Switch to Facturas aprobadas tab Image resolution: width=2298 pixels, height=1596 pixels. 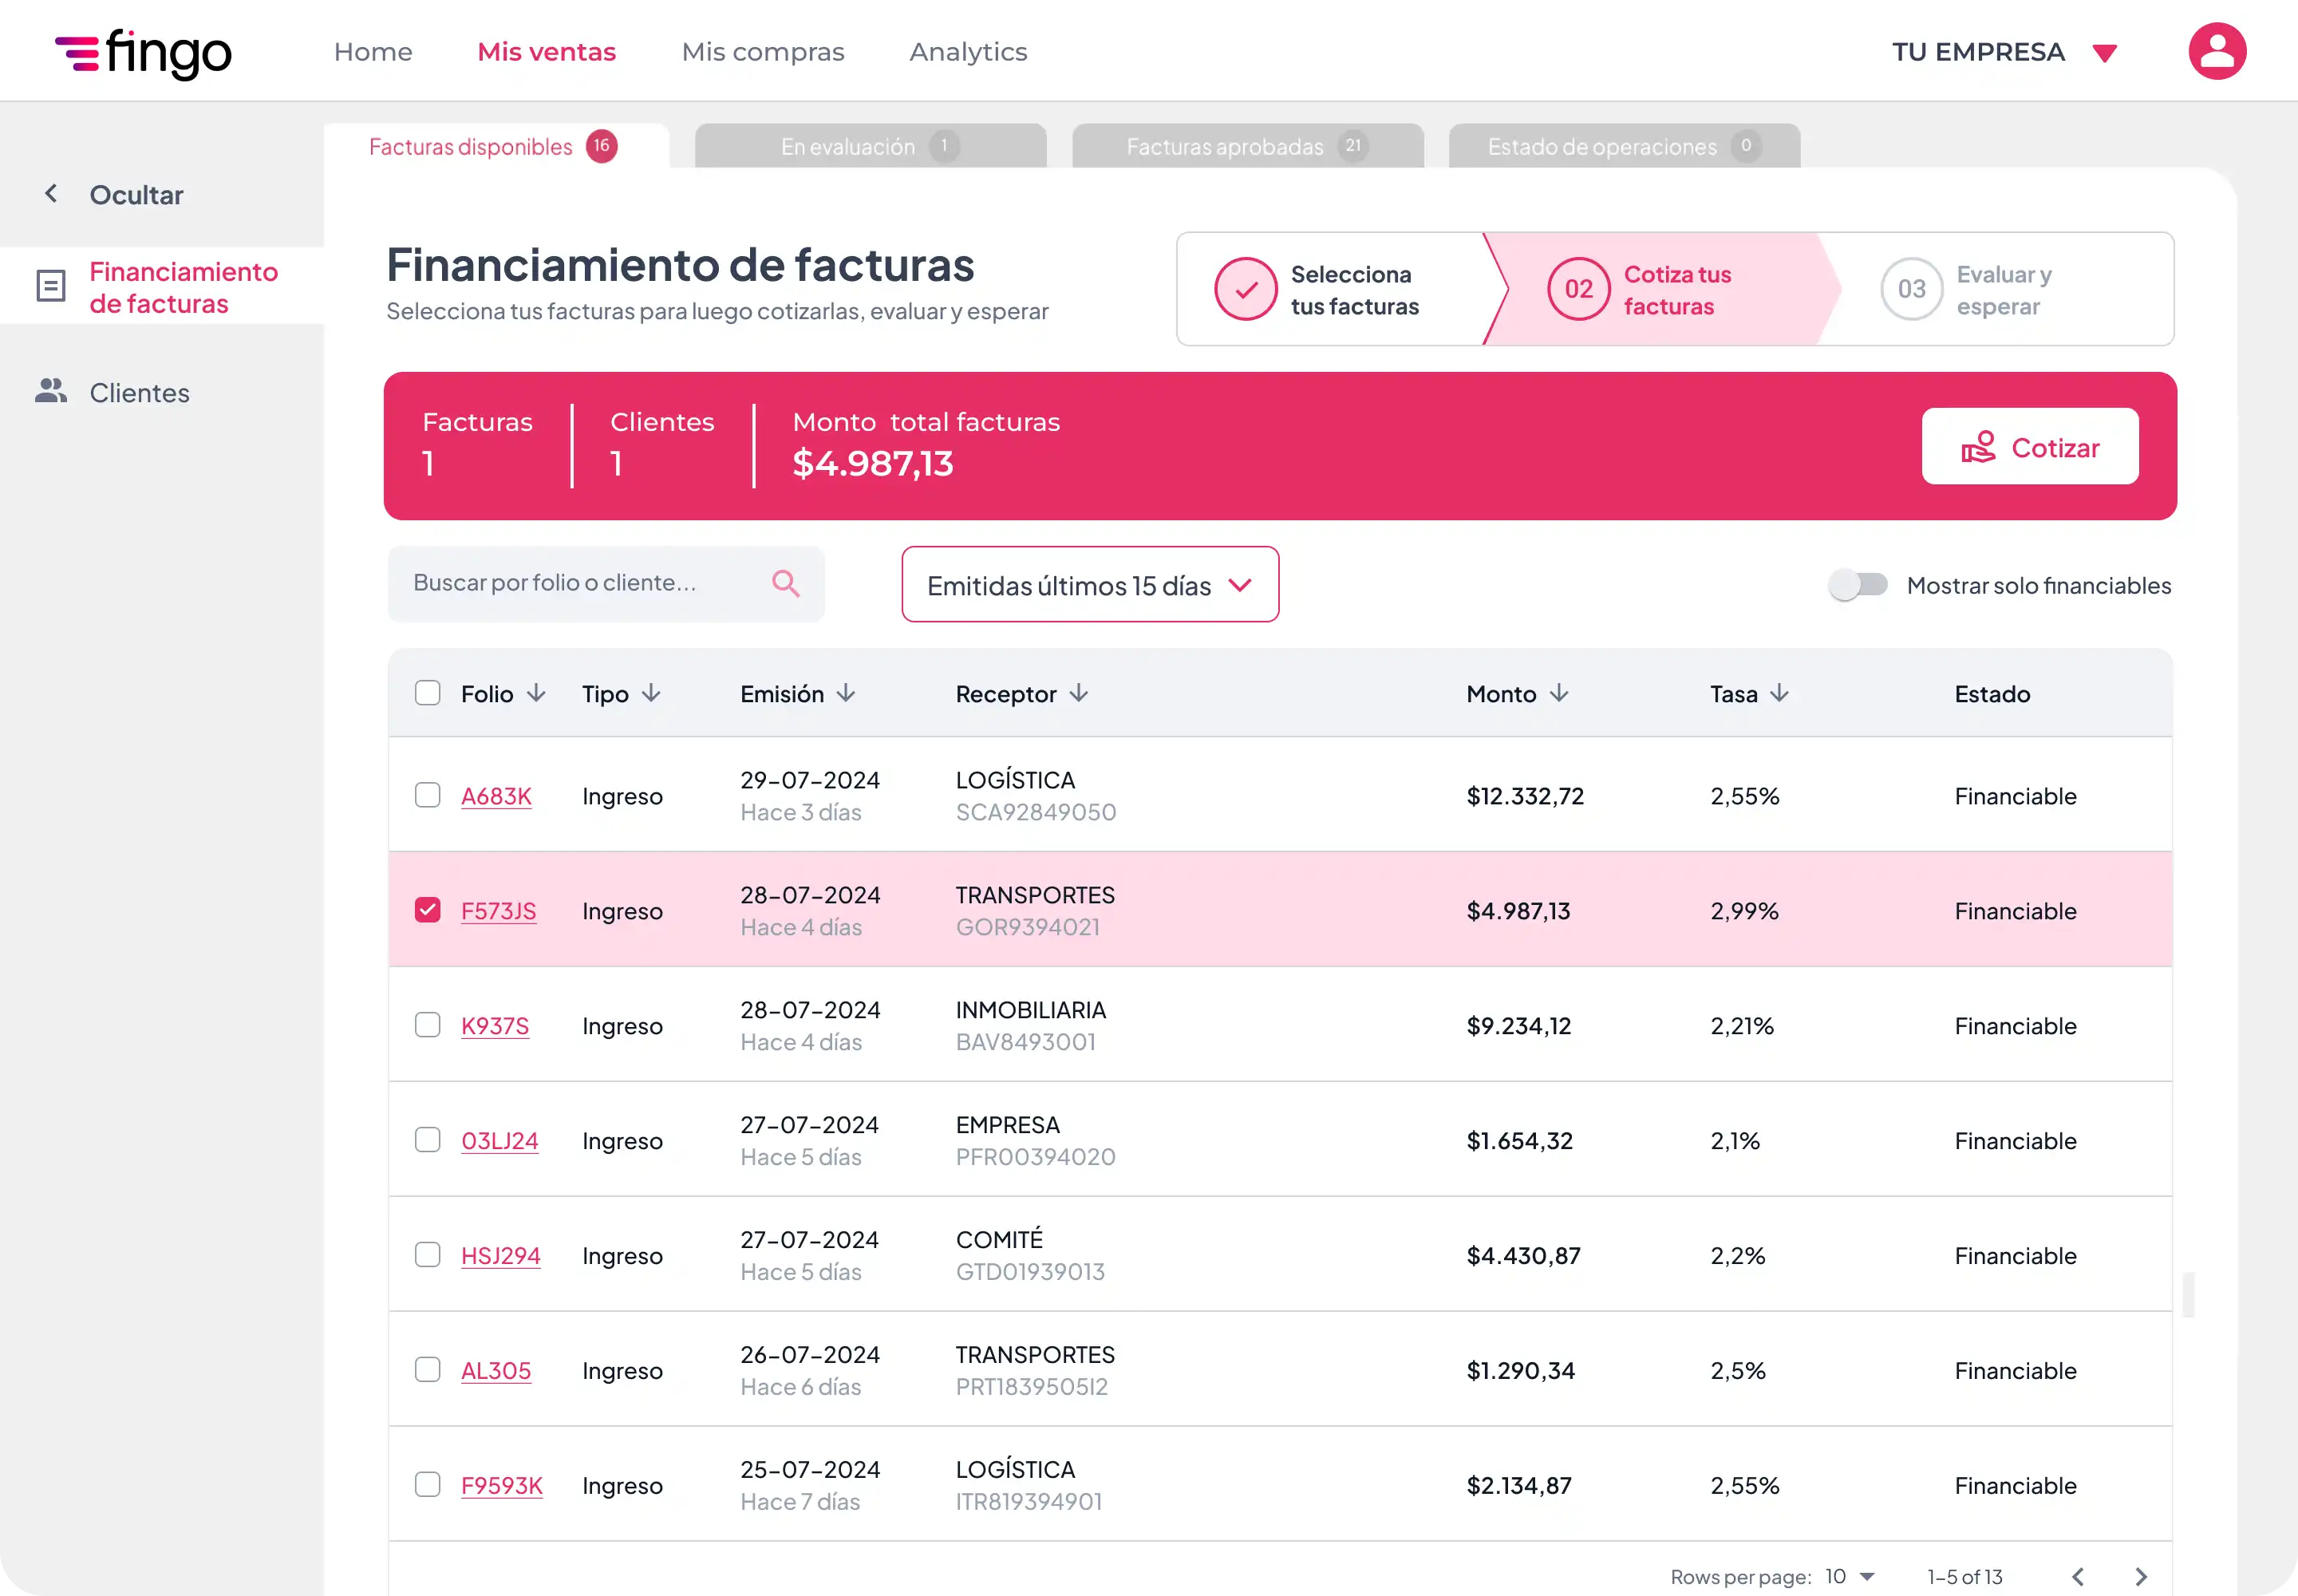pyautogui.click(x=1246, y=147)
